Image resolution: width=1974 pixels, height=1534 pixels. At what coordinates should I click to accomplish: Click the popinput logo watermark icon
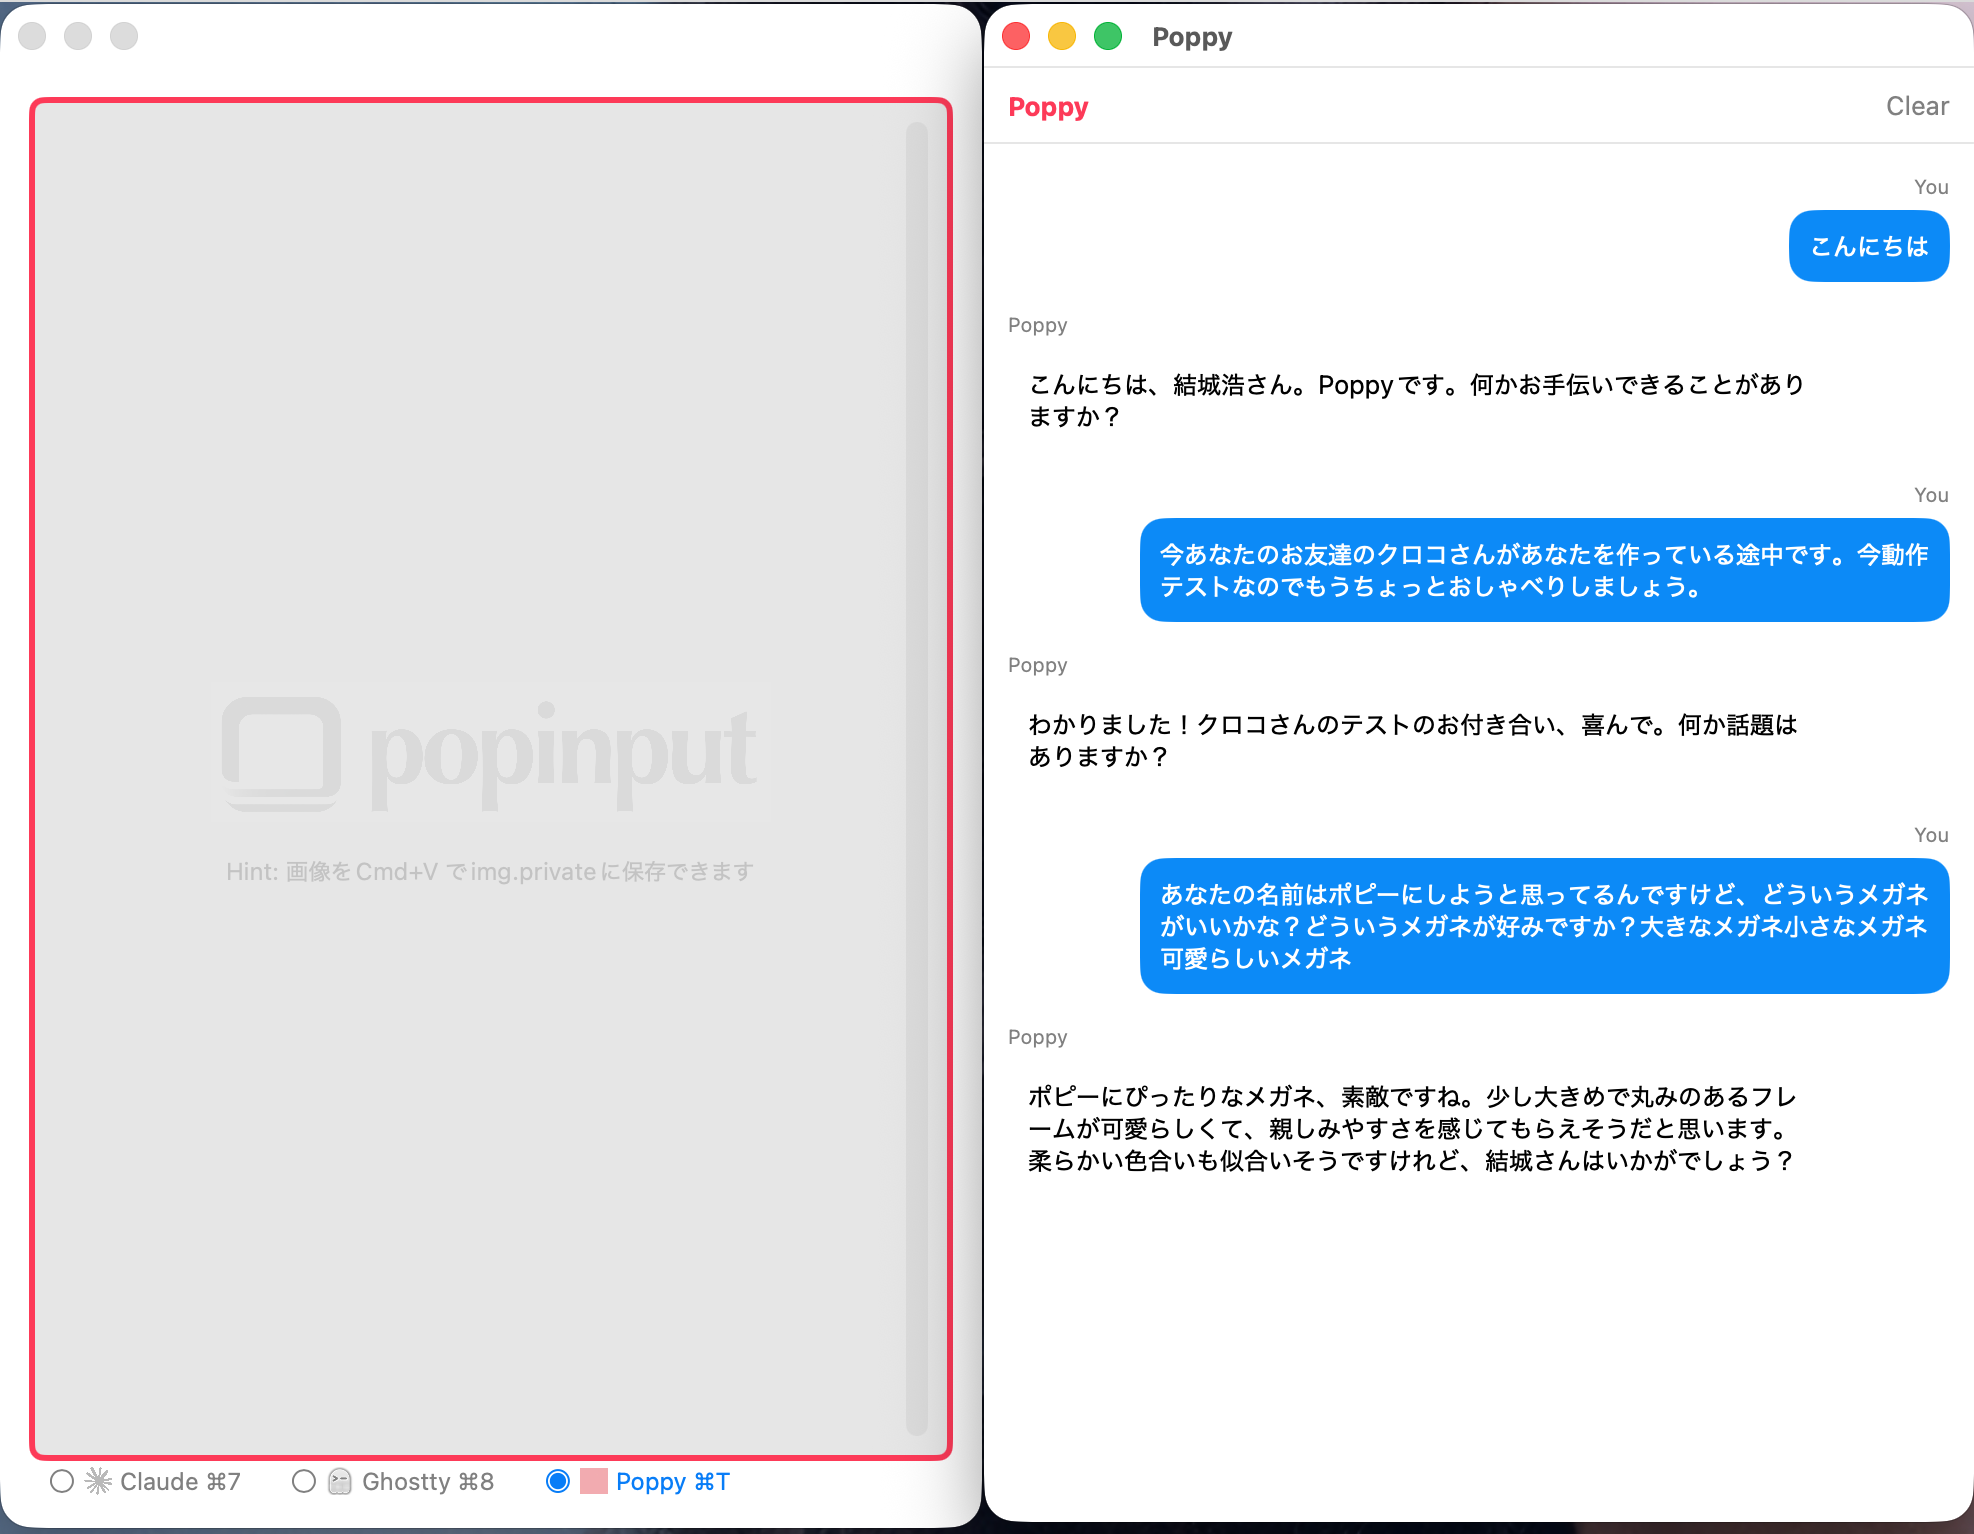point(281,753)
